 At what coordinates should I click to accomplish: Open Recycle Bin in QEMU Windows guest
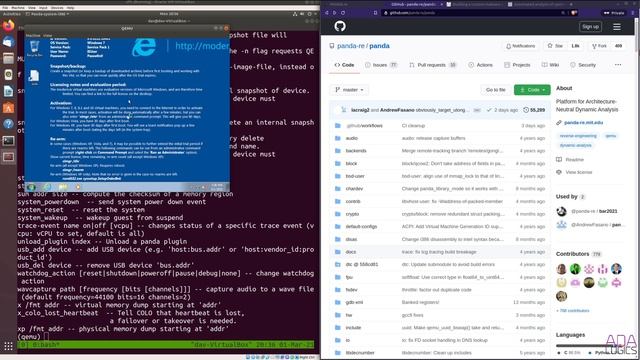[x=34, y=48]
